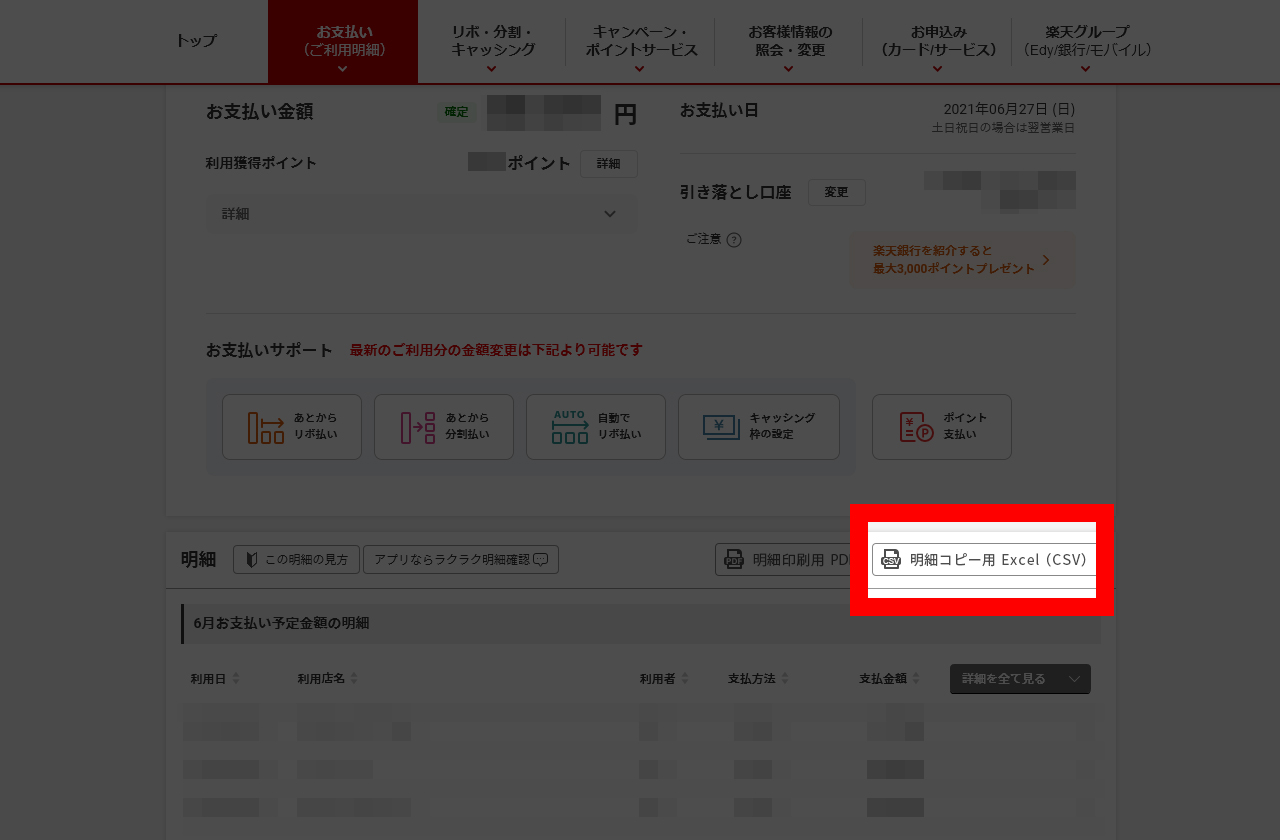Sort the table by 支払金額 column
The height and width of the screenshot is (840, 1280).
click(890, 679)
